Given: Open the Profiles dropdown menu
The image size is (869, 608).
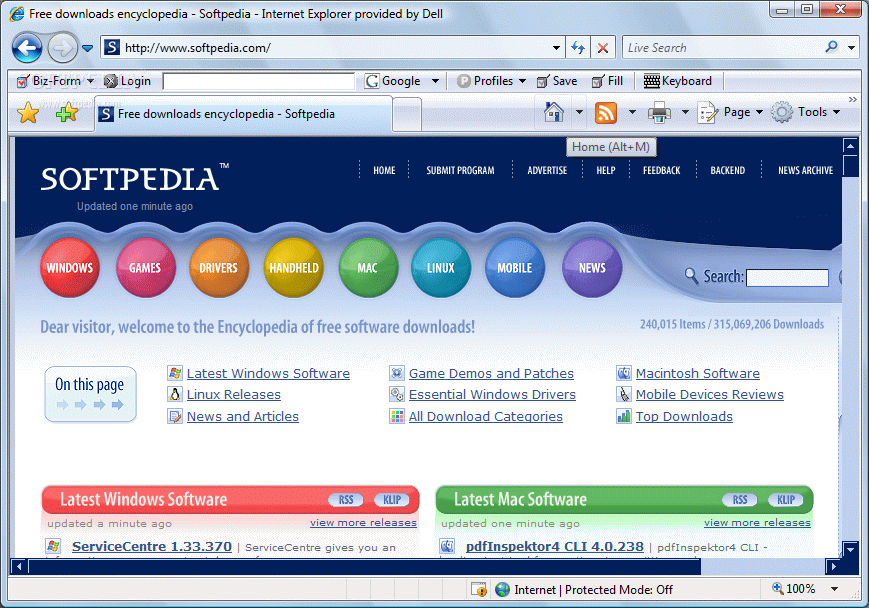Looking at the screenshot, I should click(491, 81).
